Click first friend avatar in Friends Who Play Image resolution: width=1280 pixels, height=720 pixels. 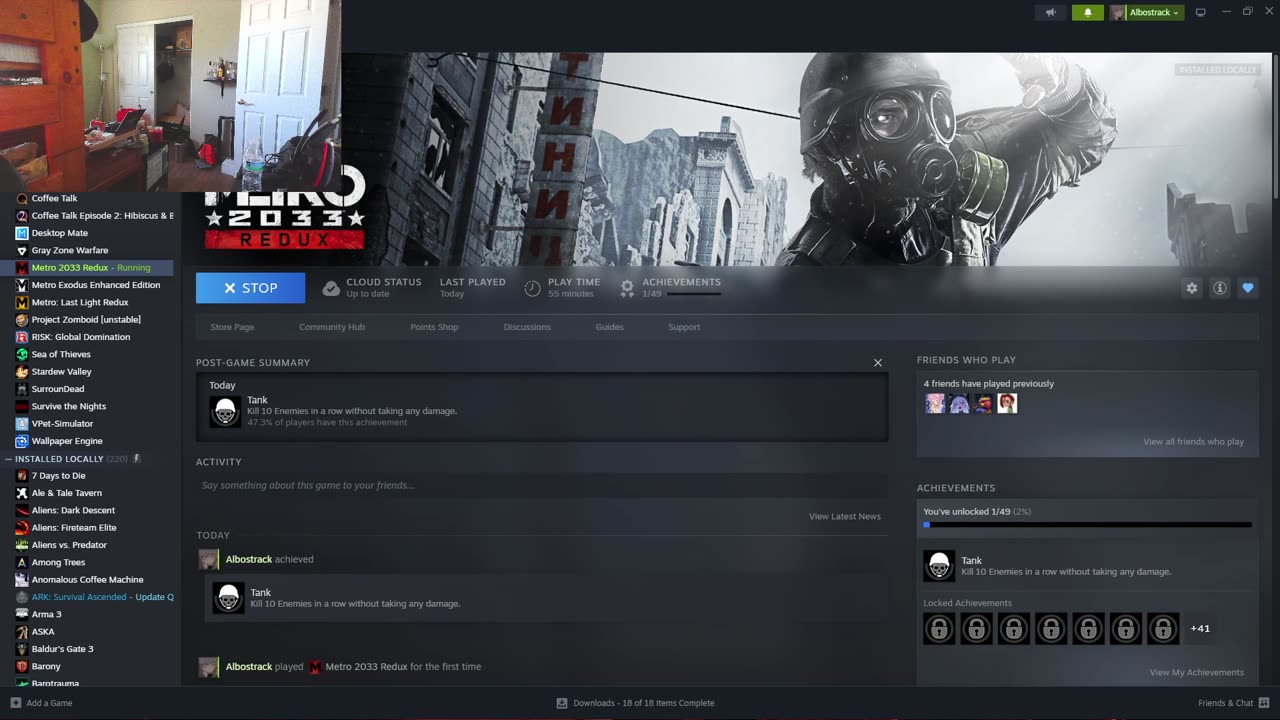935,403
